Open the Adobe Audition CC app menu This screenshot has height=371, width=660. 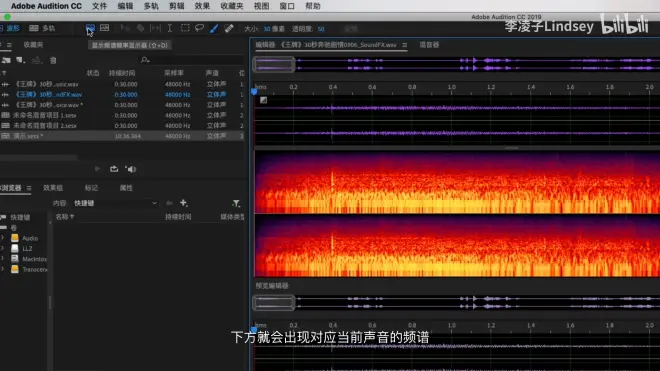click(46, 6)
